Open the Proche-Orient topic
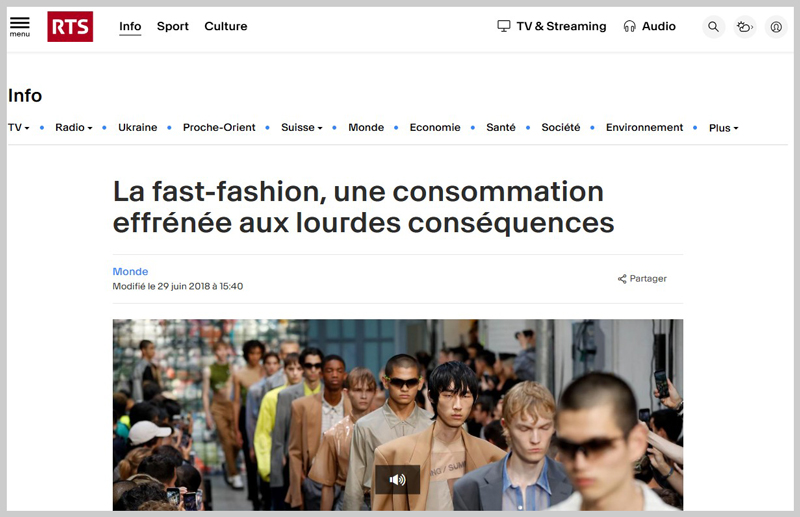Image resolution: width=800 pixels, height=517 pixels. [219, 128]
